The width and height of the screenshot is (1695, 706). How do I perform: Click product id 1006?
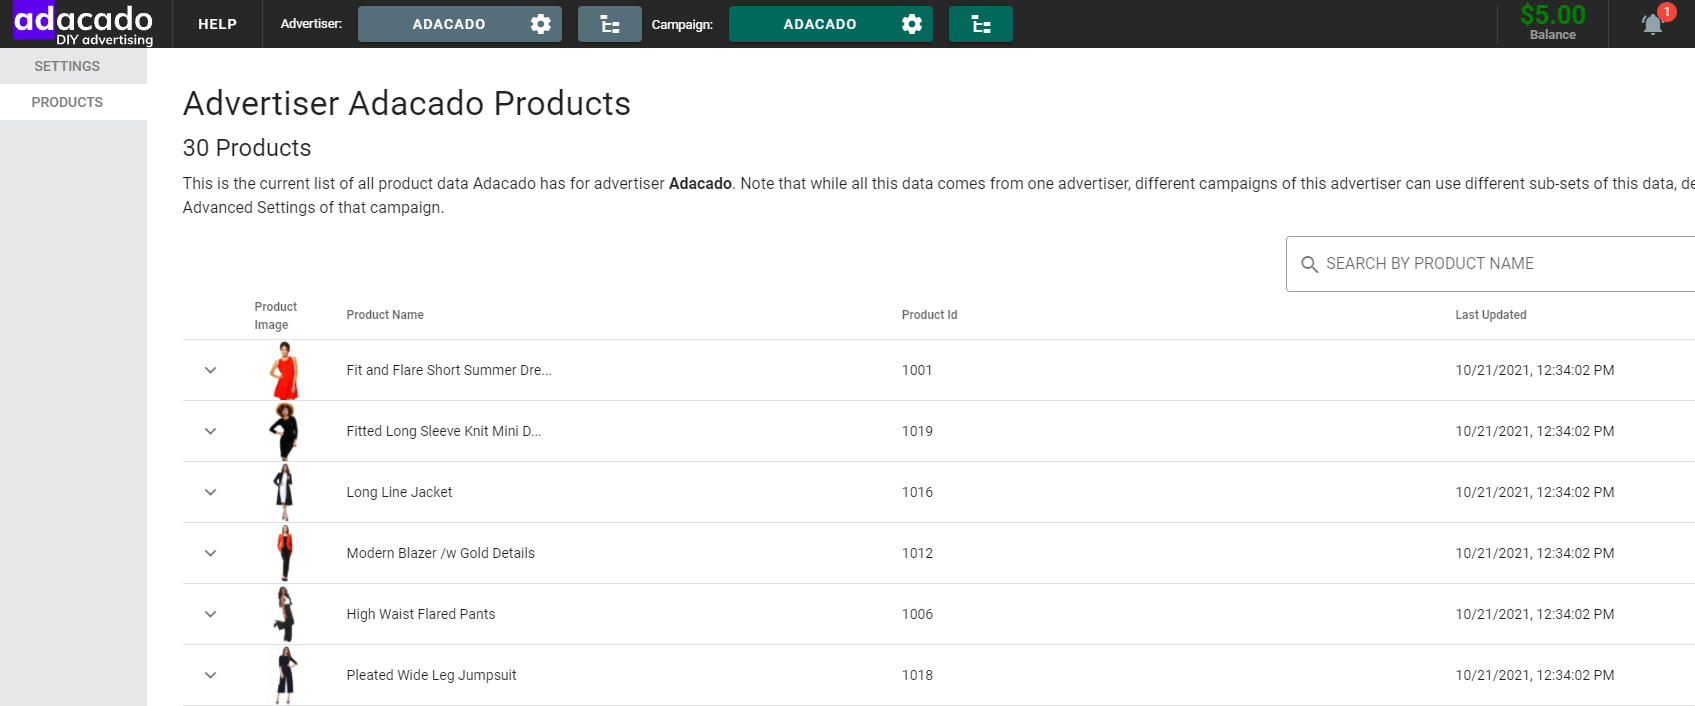917,614
